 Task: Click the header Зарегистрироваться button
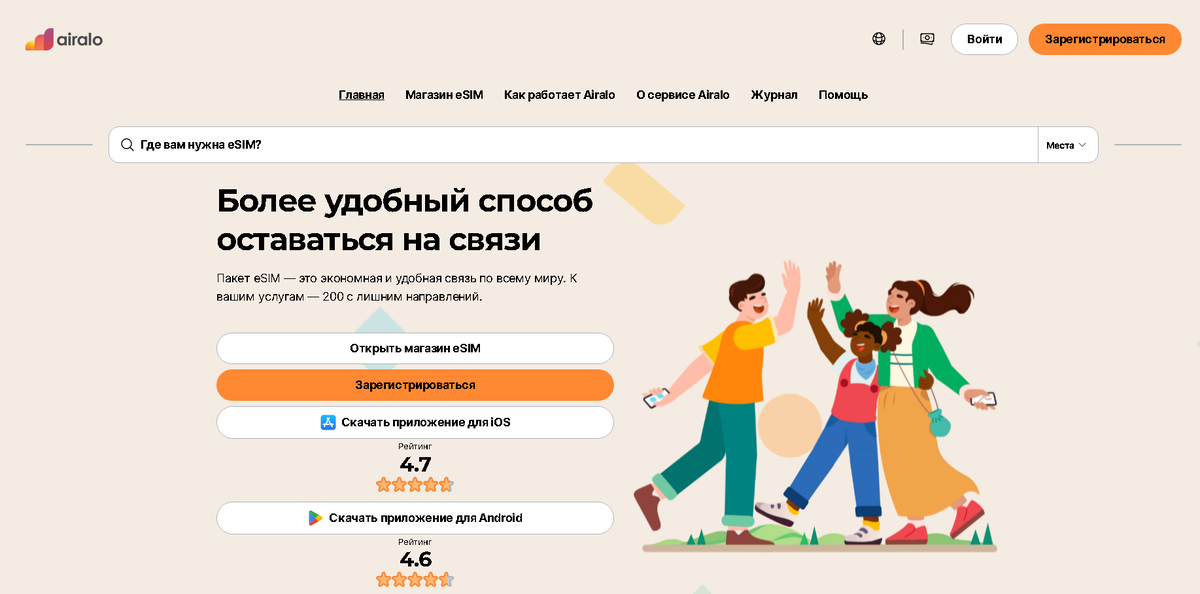coord(1105,39)
